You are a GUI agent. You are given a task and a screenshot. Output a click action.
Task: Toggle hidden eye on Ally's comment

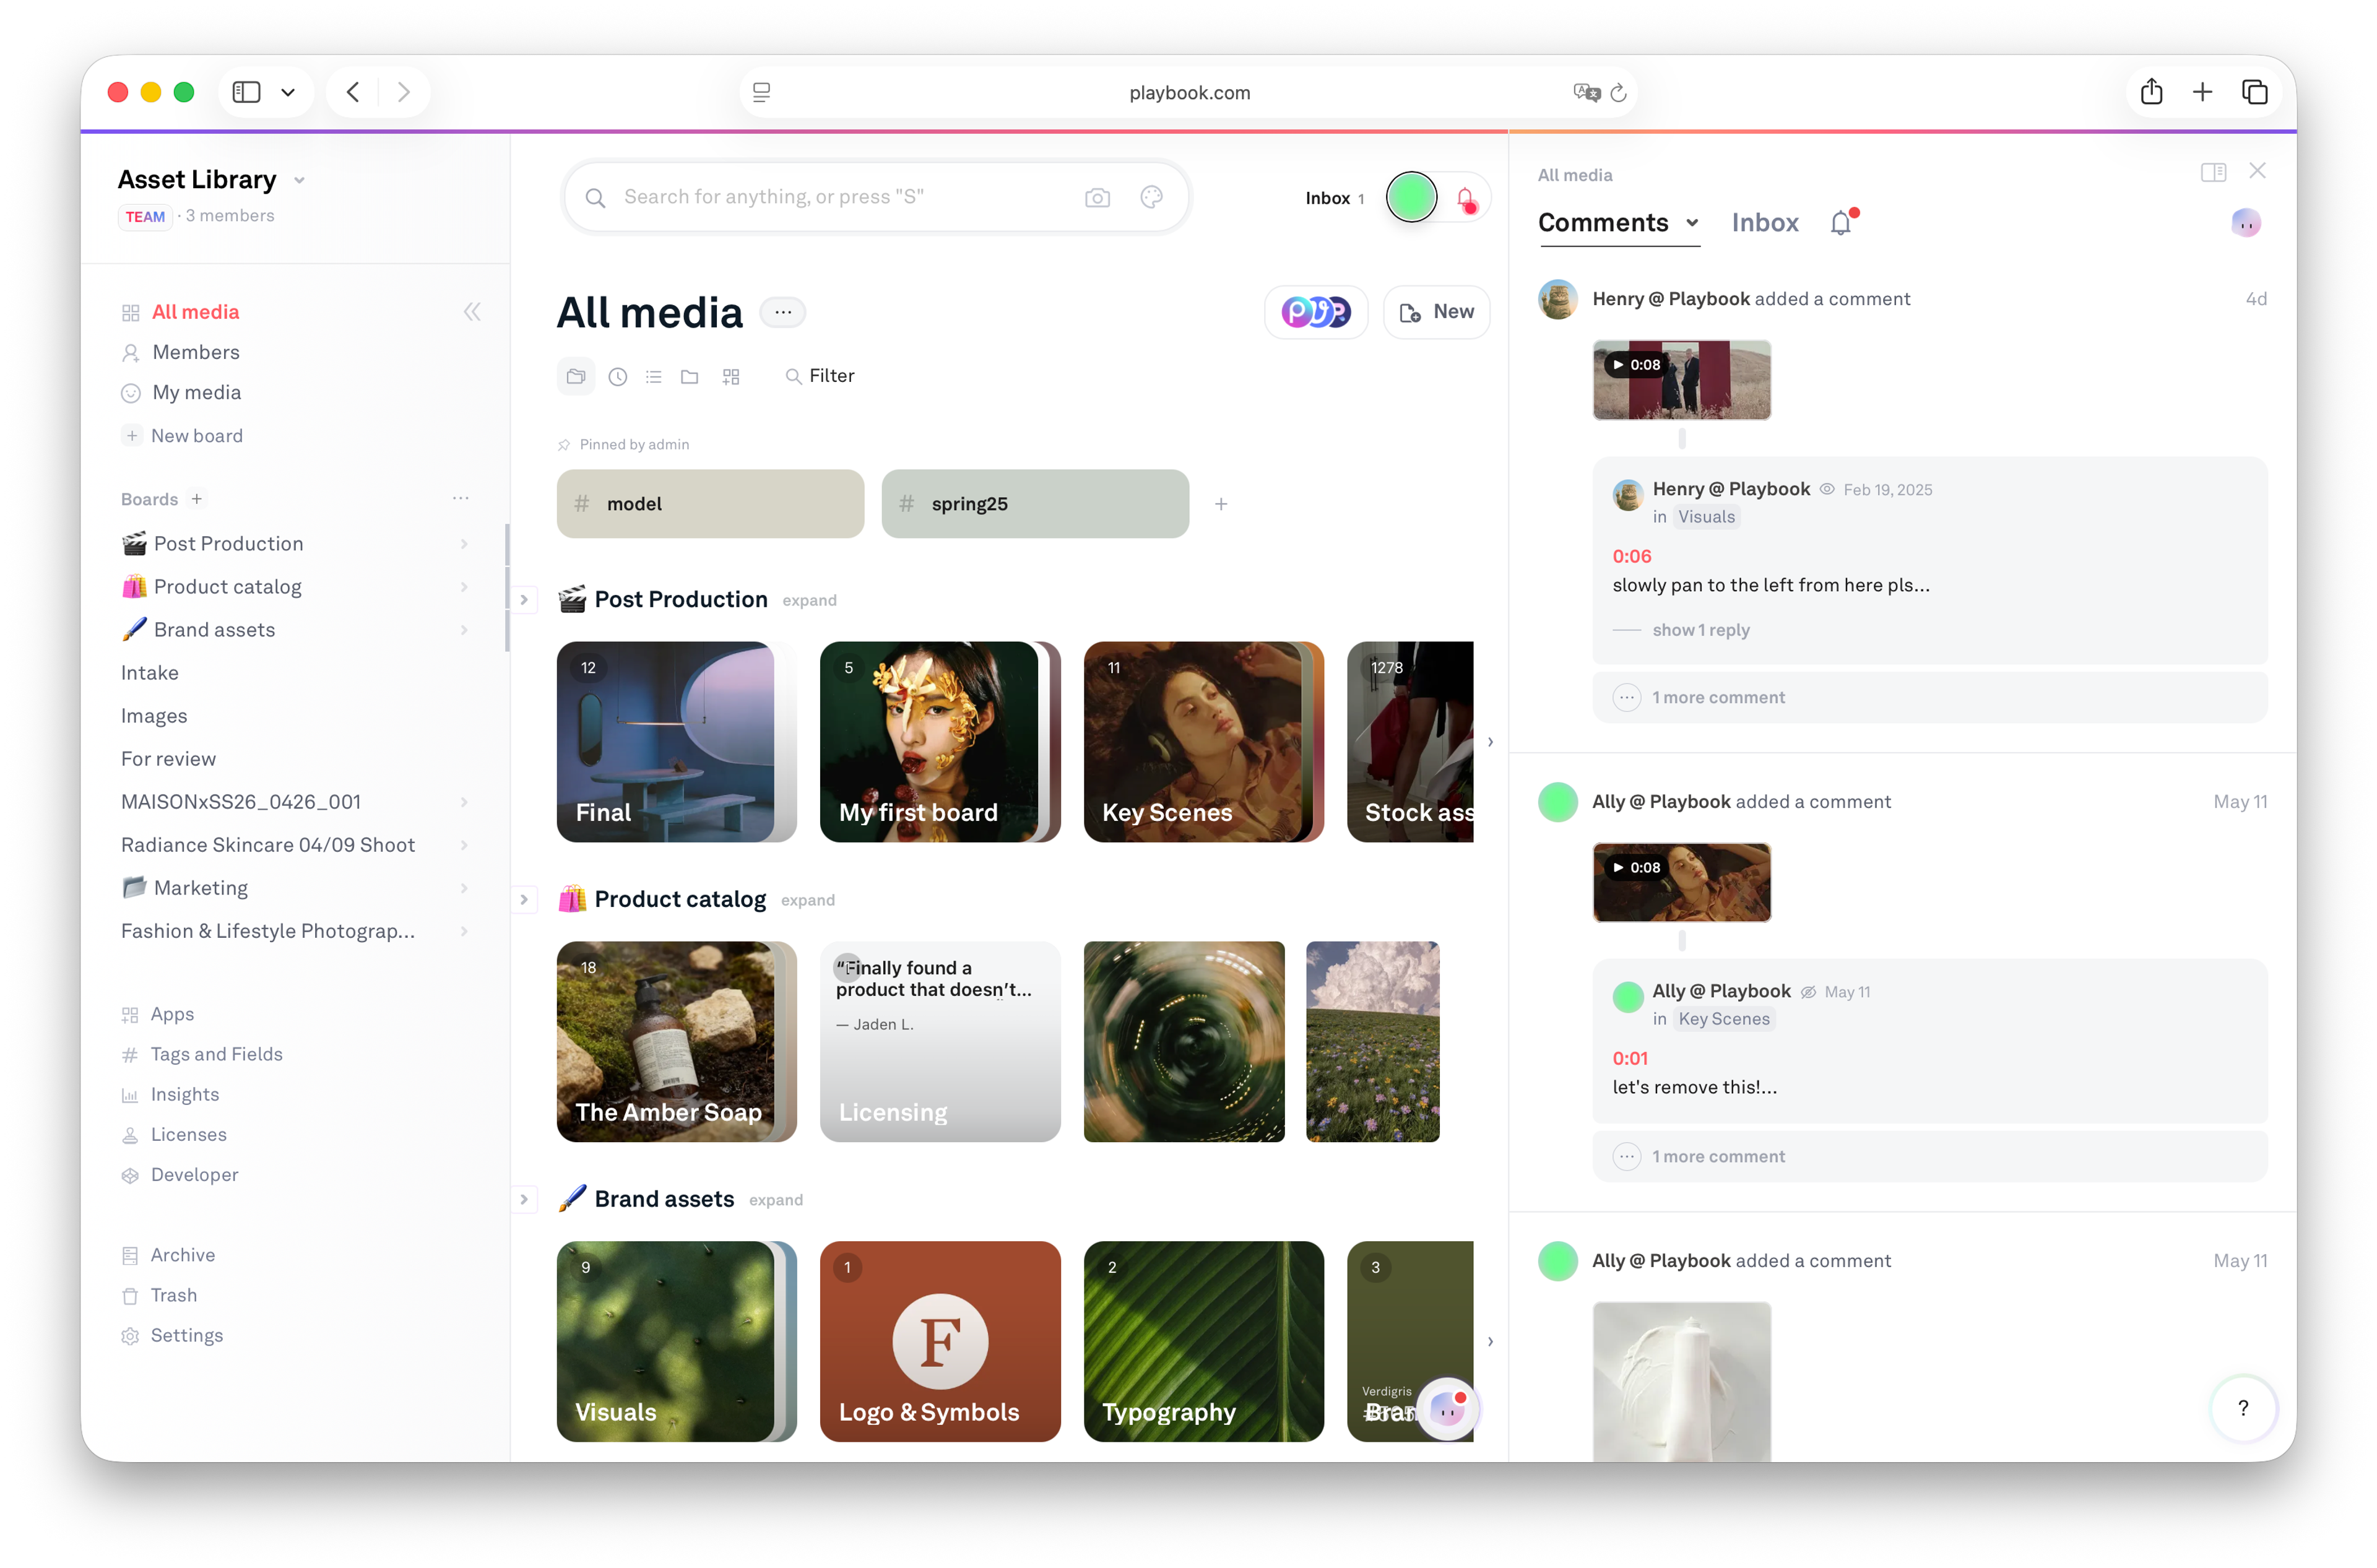[1808, 992]
